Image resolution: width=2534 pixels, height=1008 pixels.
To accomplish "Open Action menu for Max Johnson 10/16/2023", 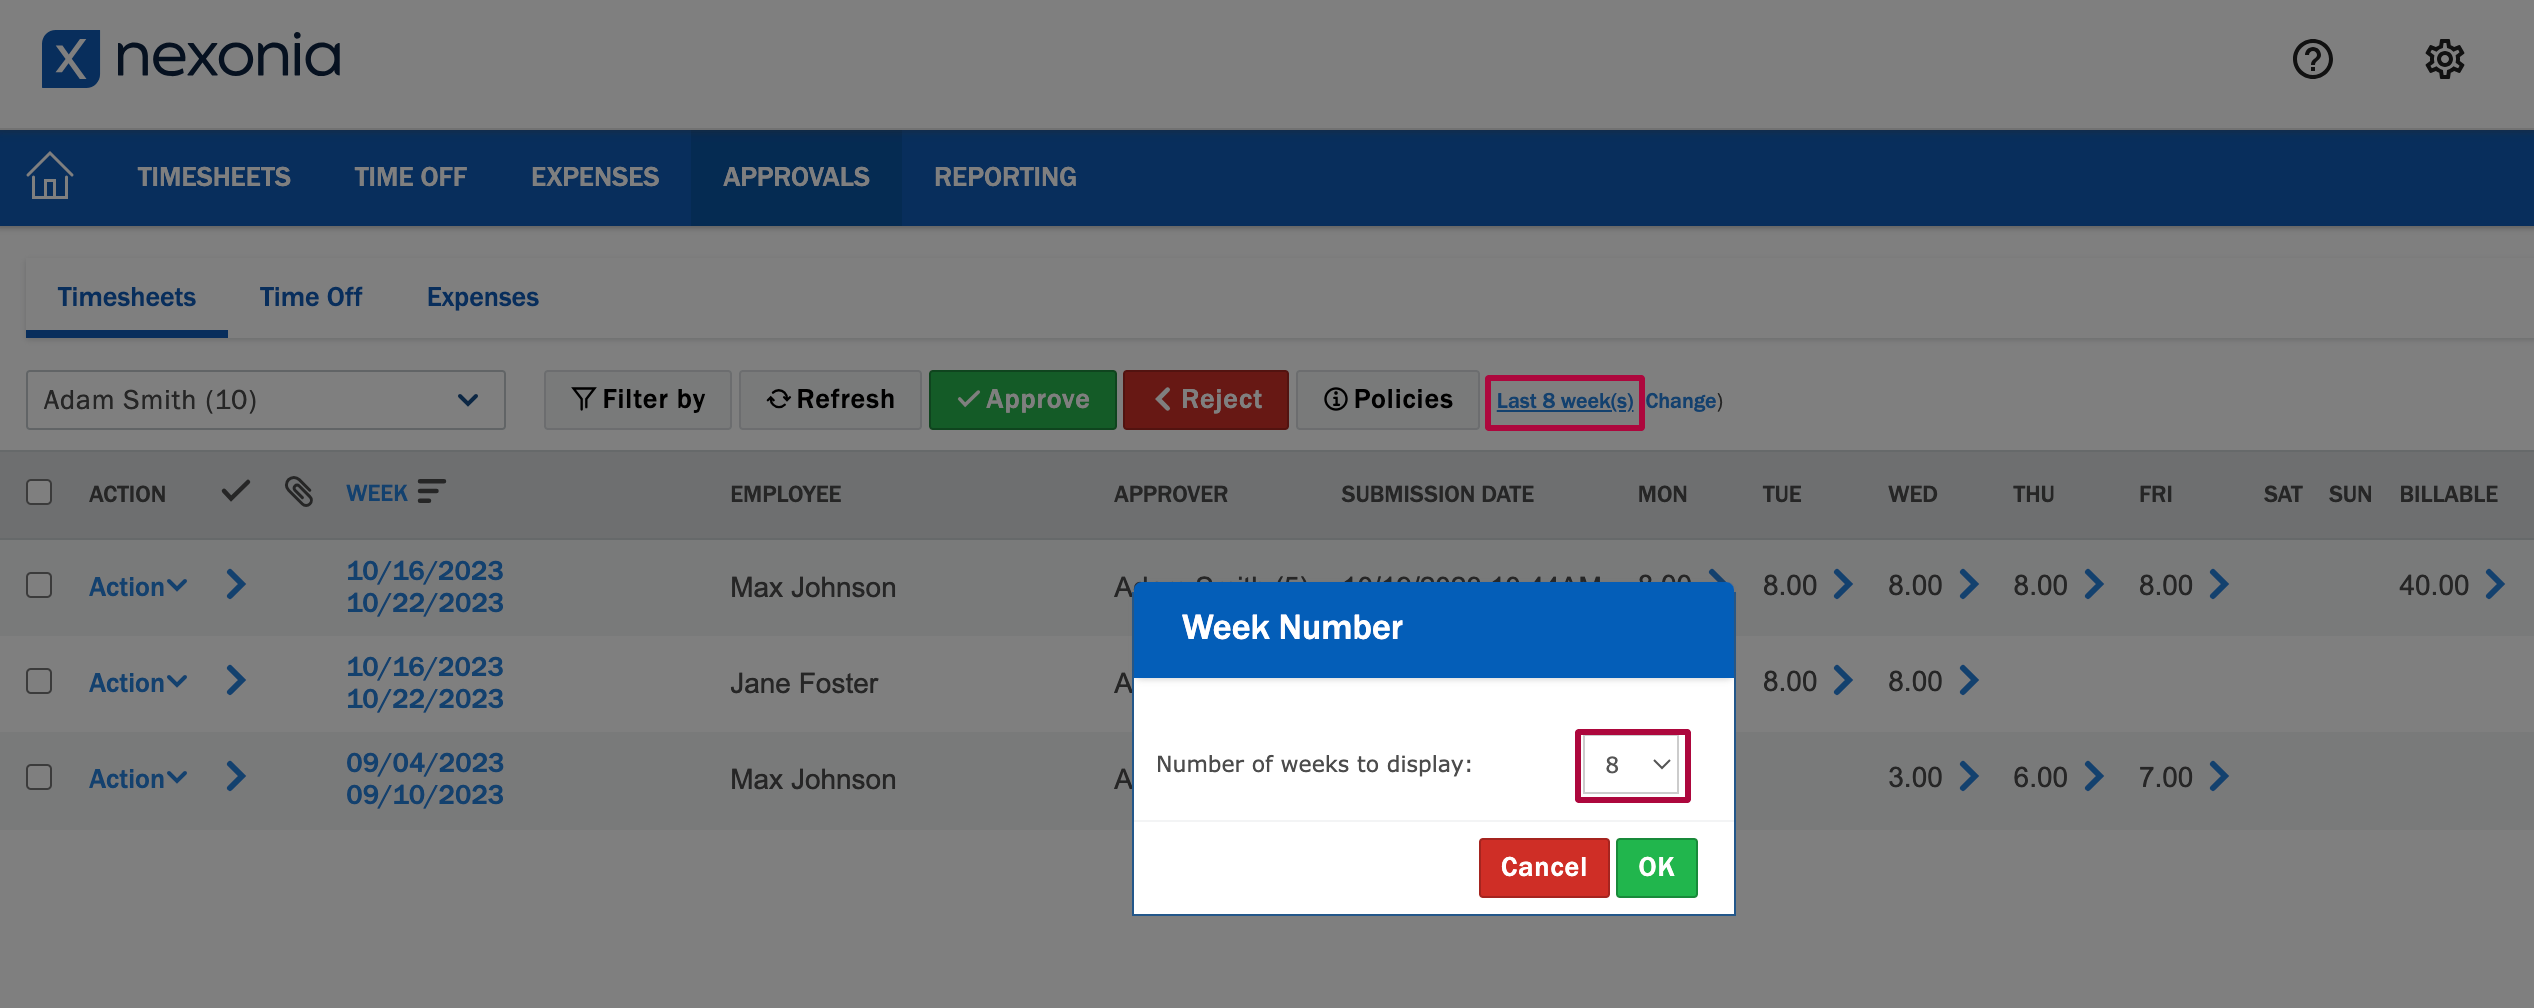I will tap(138, 587).
